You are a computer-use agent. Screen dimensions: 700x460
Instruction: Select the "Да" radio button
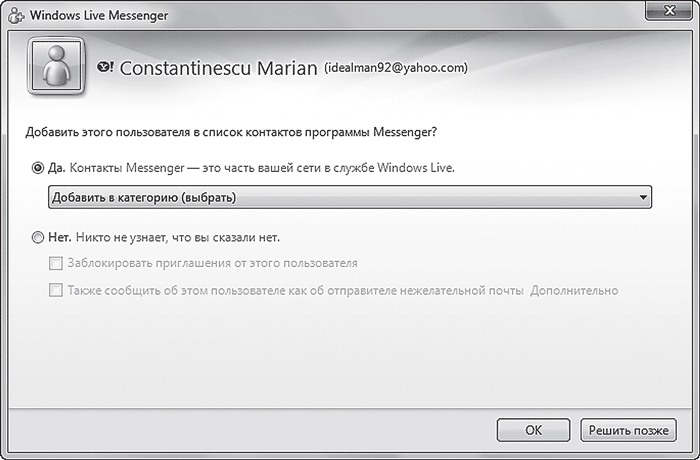point(39,169)
